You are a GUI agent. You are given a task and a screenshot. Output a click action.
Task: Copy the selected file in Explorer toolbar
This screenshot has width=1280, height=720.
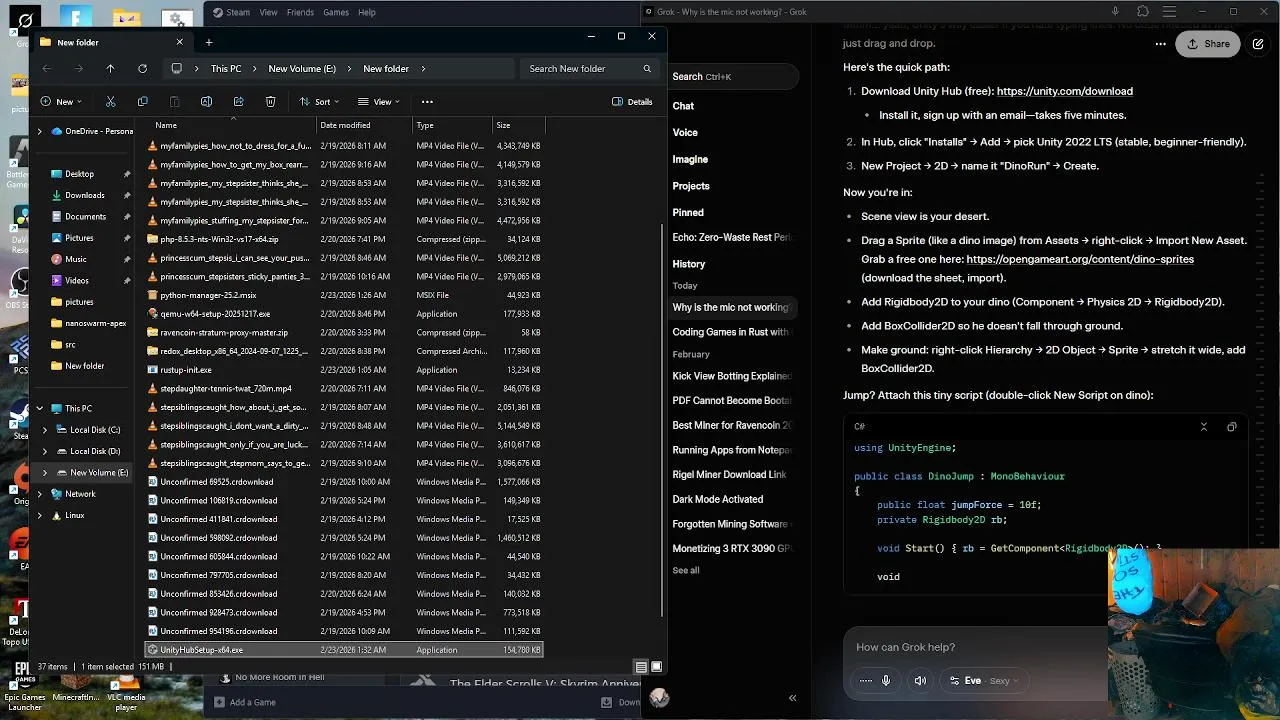[x=142, y=101]
